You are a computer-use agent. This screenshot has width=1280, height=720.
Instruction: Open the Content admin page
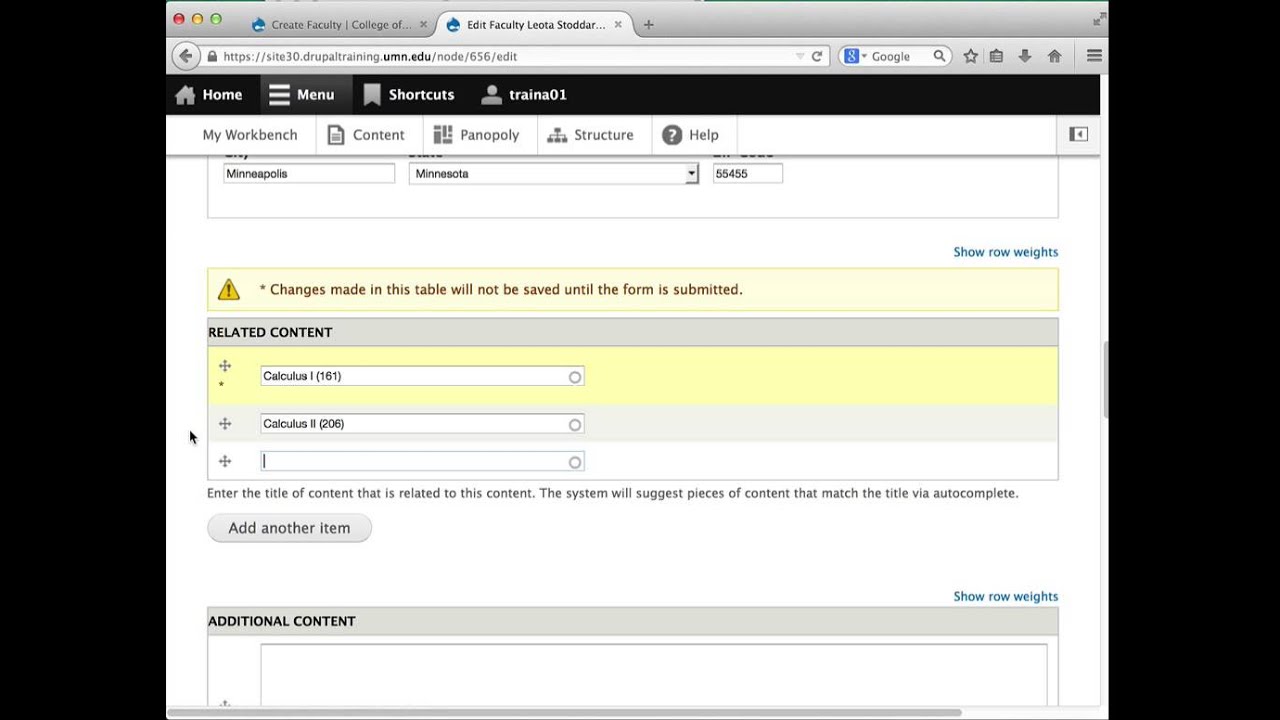click(x=365, y=135)
